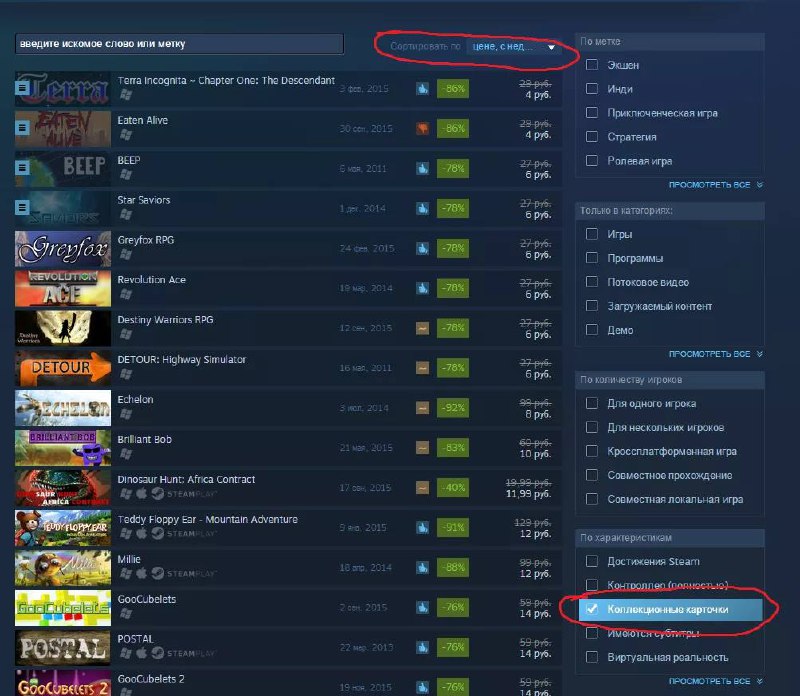Click the Steam logo icon under POSTAL
Image resolution: width=800 pixels, height=696 pixels.
coord(158,653)
